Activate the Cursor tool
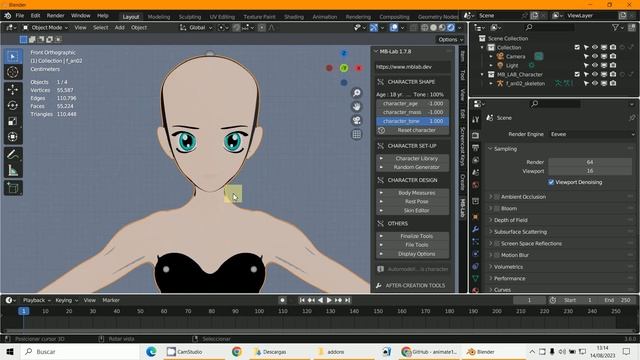The image size is (640, 360). coord(13,72)
